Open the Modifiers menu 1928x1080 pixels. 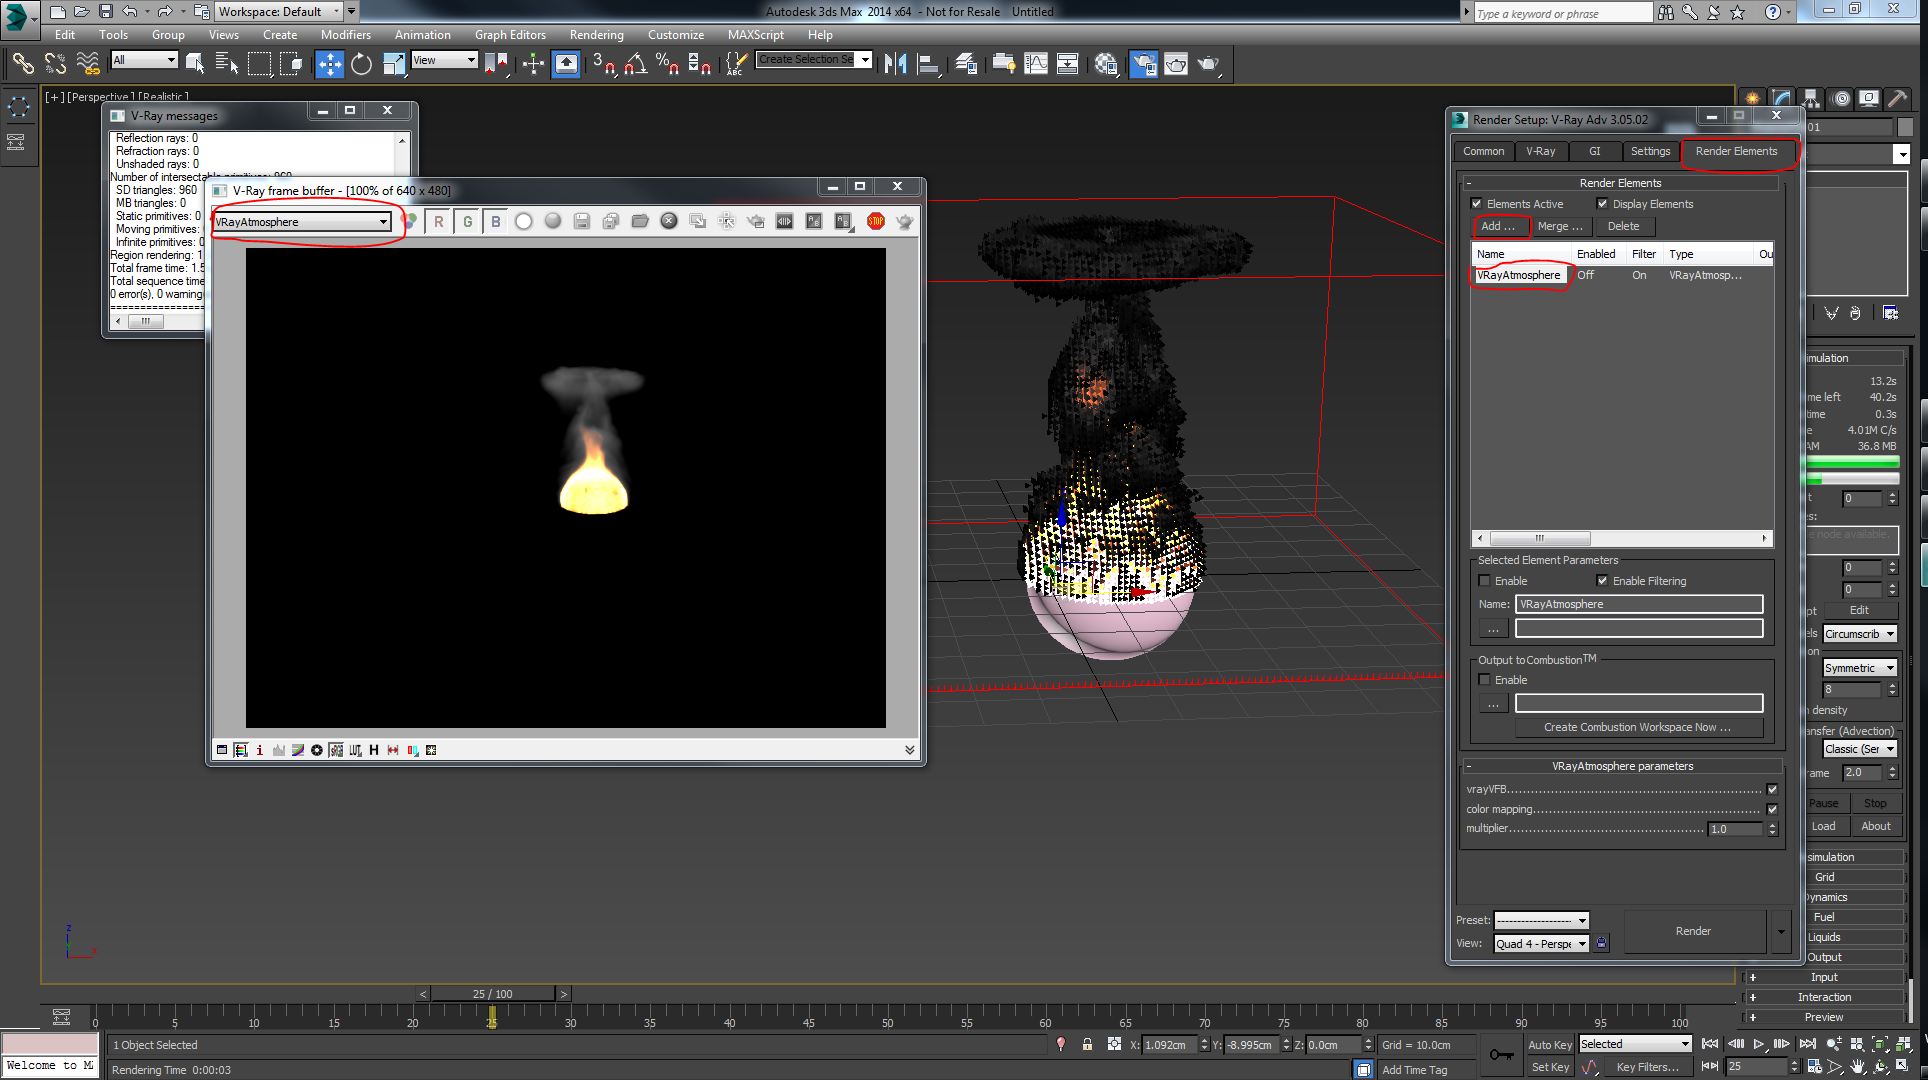click(x=345, y=34)
